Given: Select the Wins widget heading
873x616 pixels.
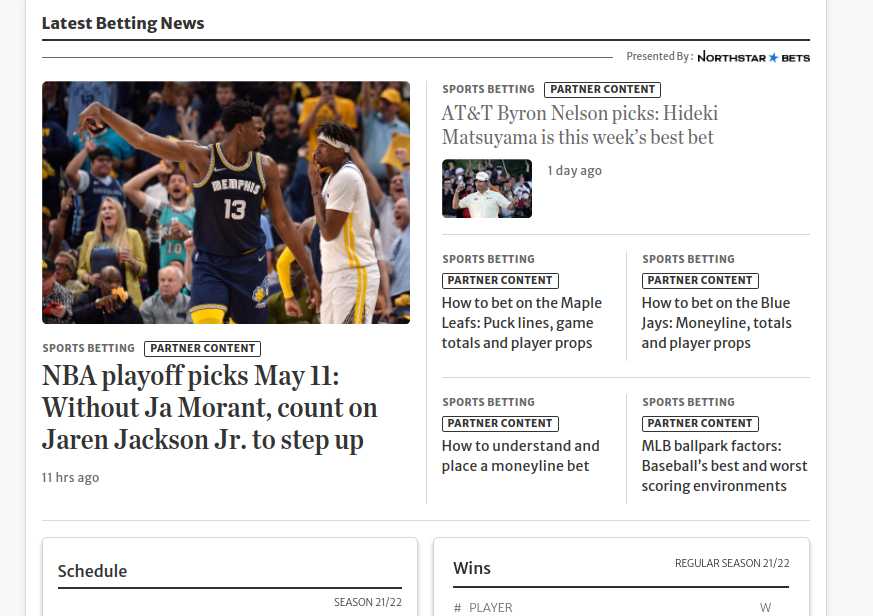Looking at the screenshot, I should [x=472, y=568].
